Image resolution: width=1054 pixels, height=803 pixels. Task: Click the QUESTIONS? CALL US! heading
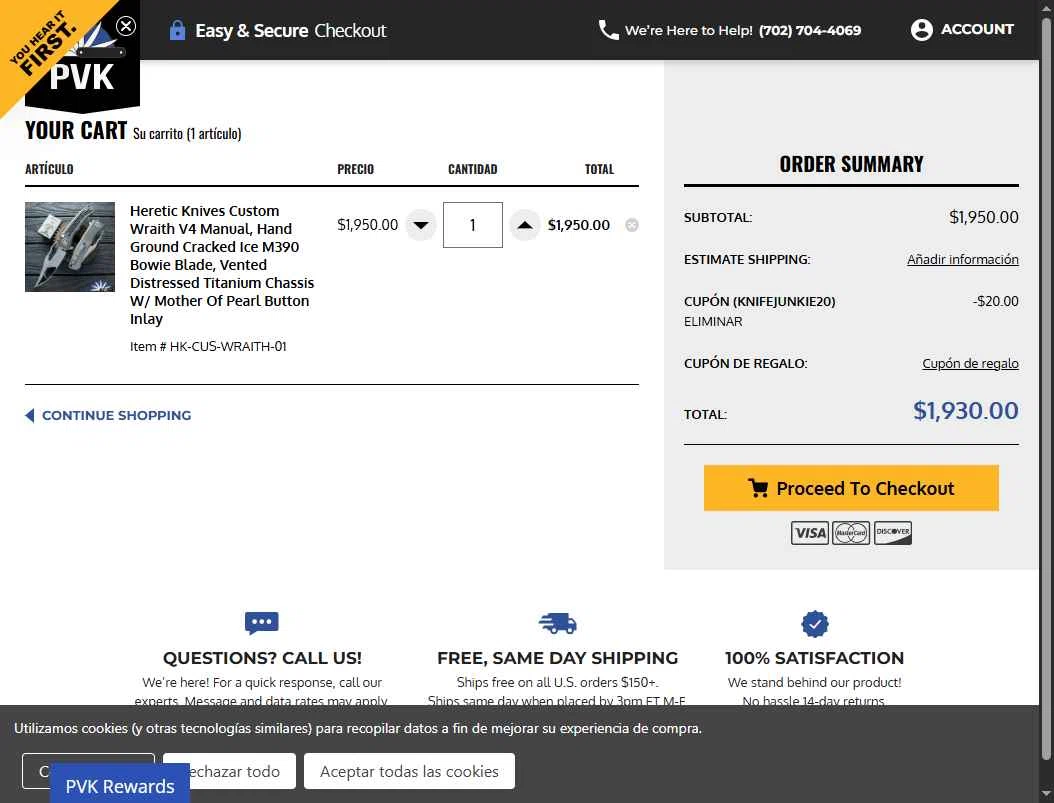click(262, 658)
